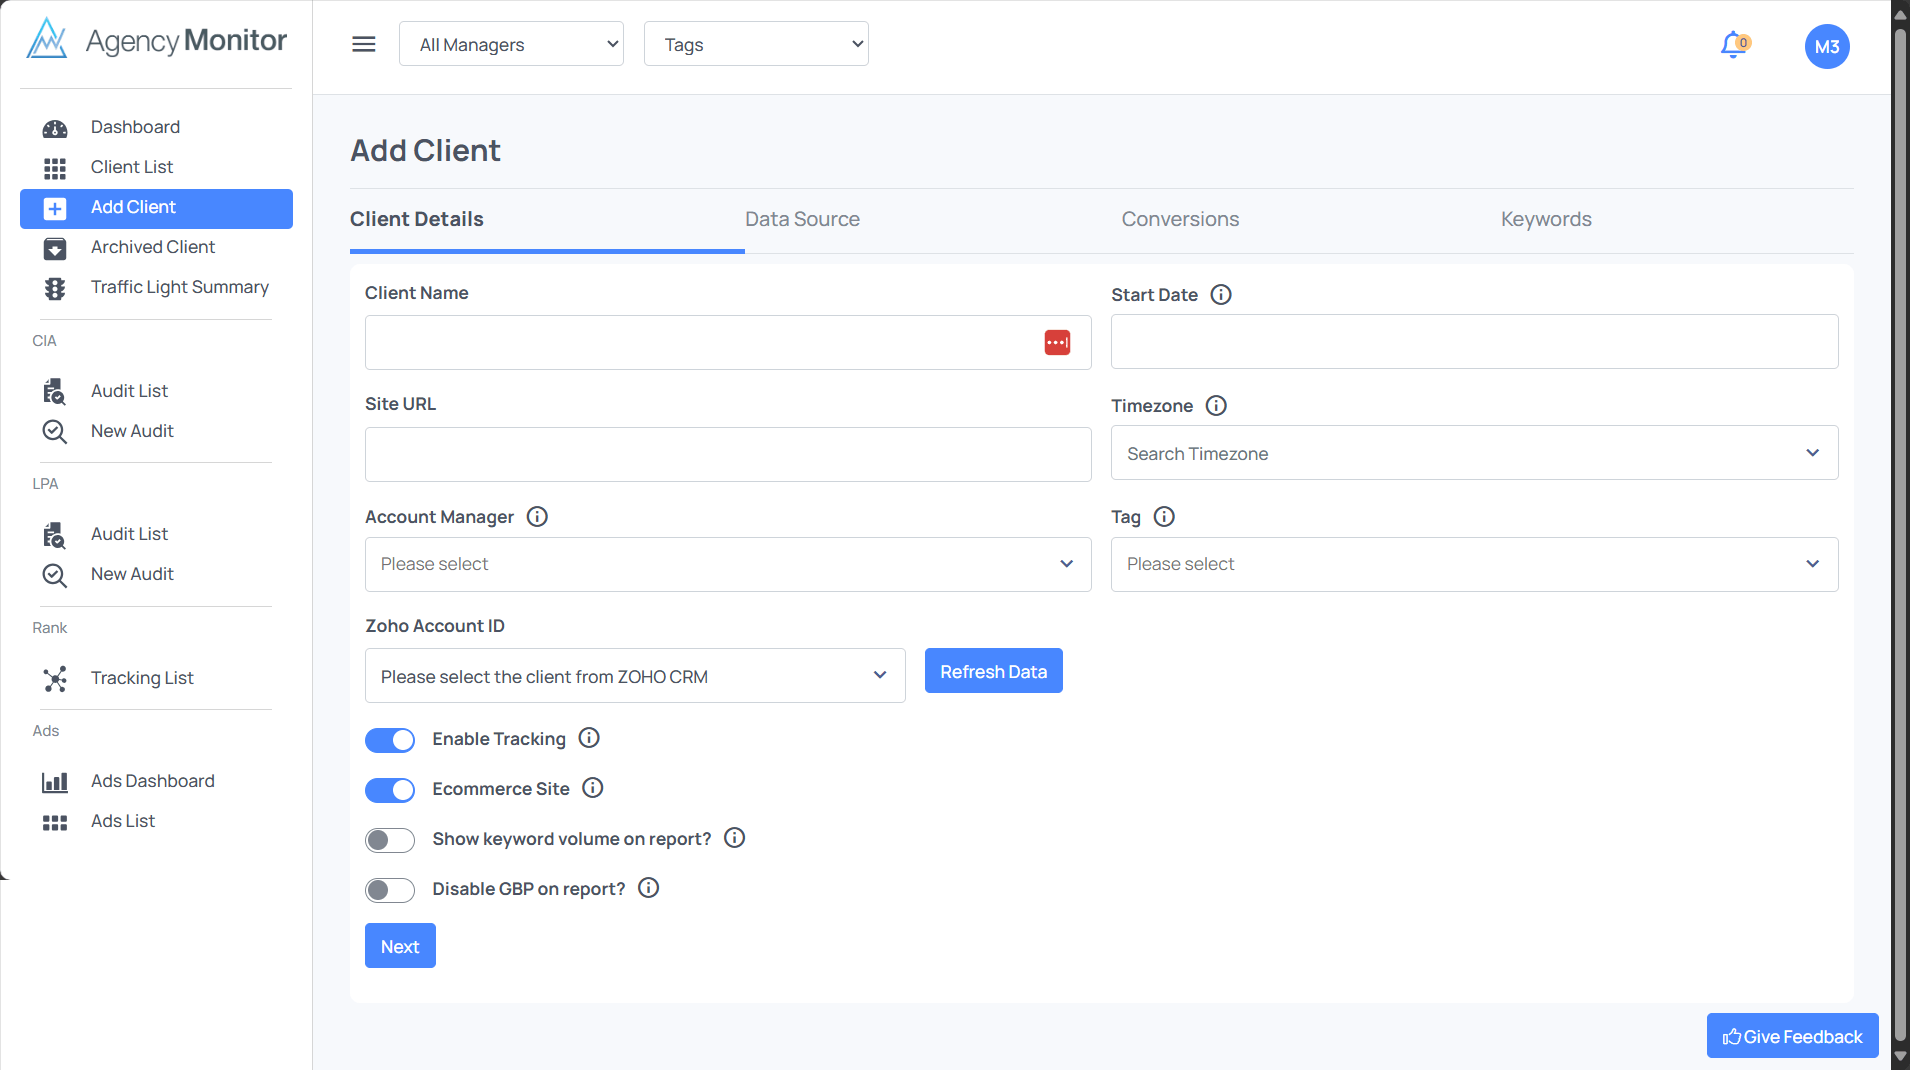Click the Dashboard gauge icon in sidebar
The height and width of the screenshot is (1070, 1910).
pos(55,128)
